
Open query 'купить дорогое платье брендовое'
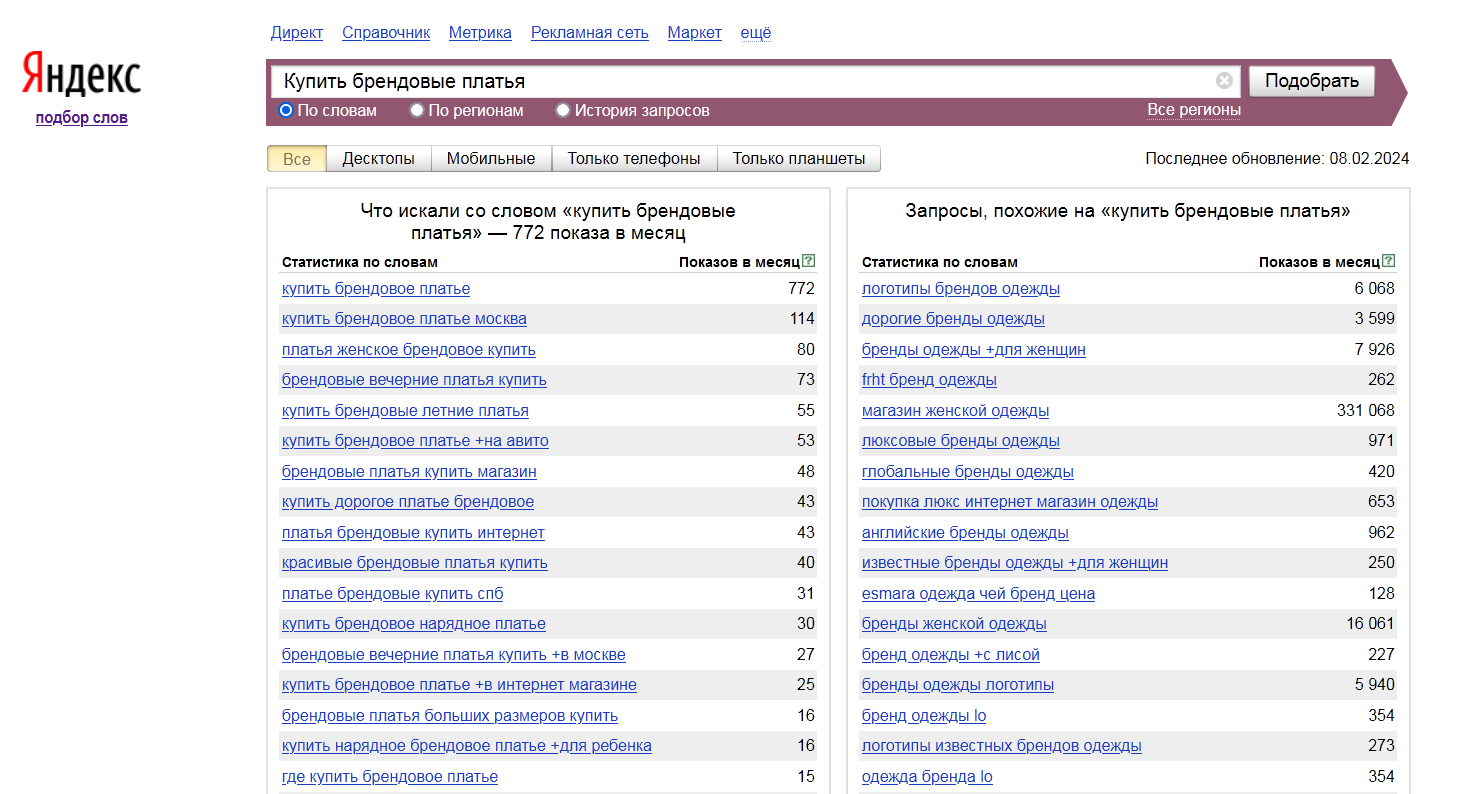coord(408,502)
